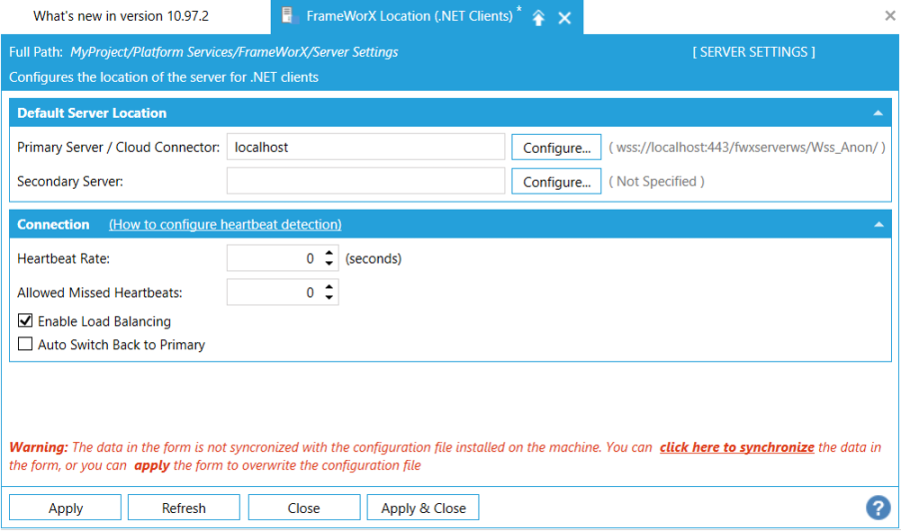
Task: Switch to What's new in version 10.97.2 tab
Action: [x=121, y=16]
